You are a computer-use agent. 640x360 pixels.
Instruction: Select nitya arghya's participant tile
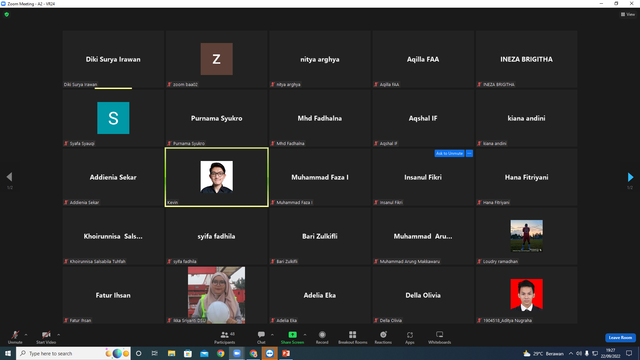click(320, 59)
